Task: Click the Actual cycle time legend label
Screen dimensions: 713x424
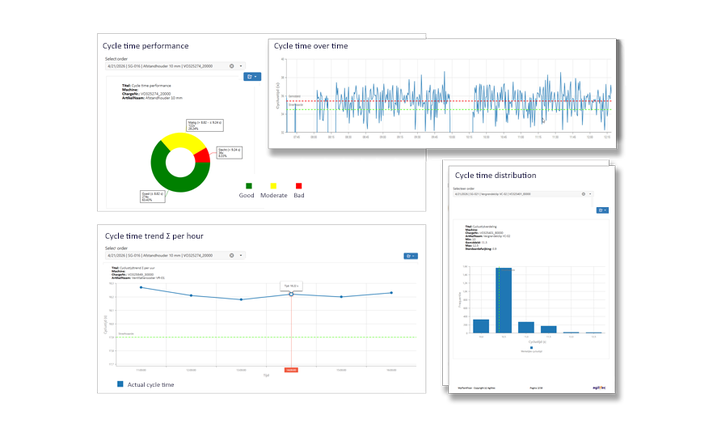Action: point(151,384)
